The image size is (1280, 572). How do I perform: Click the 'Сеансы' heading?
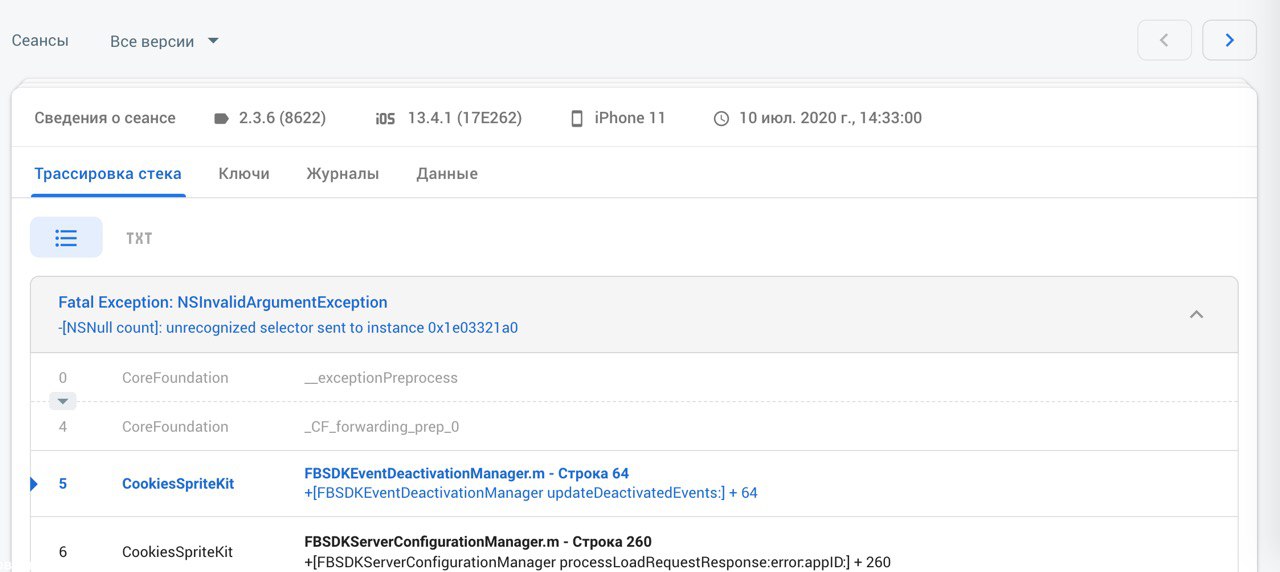[40, 41]
